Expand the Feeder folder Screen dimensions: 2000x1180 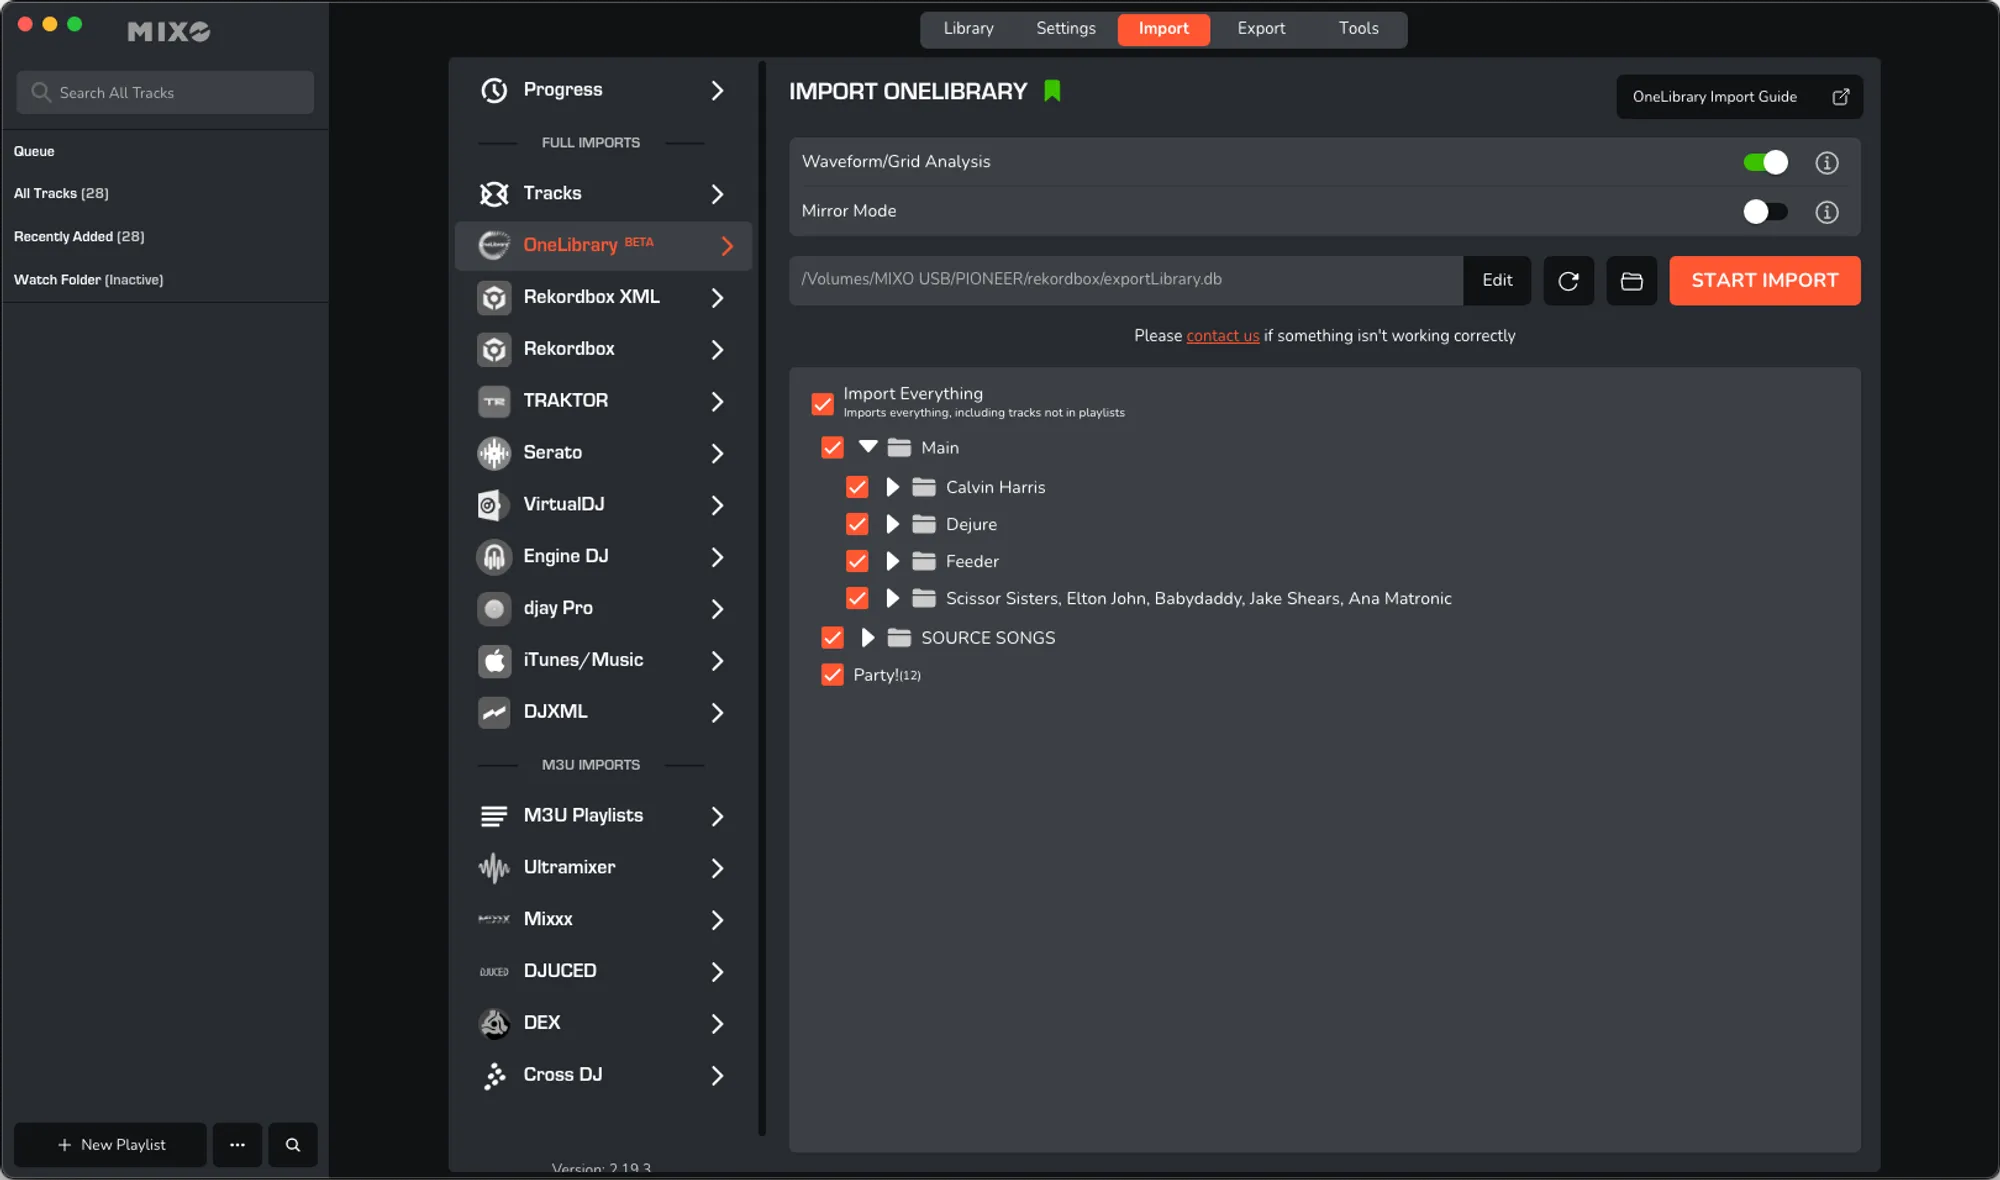(892, 561)
